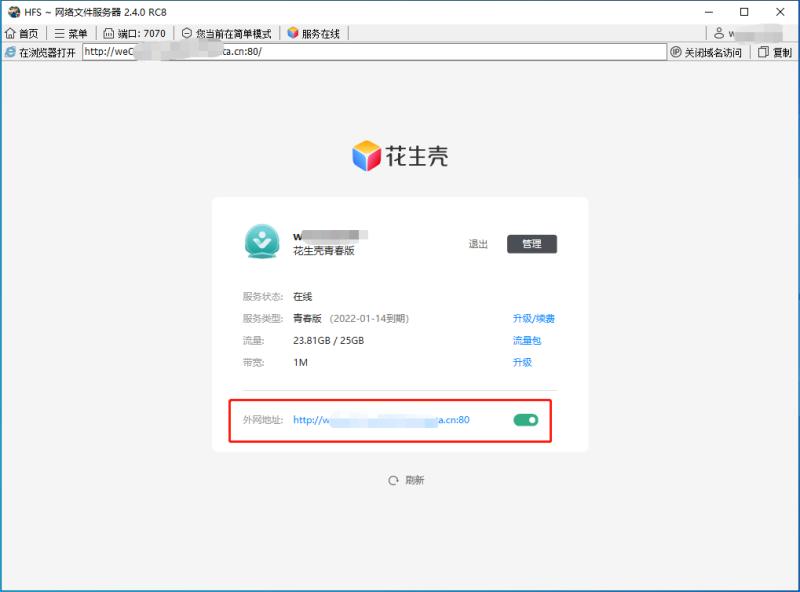Click the 在浏览器打开 browser icon

tap(10, 51)
